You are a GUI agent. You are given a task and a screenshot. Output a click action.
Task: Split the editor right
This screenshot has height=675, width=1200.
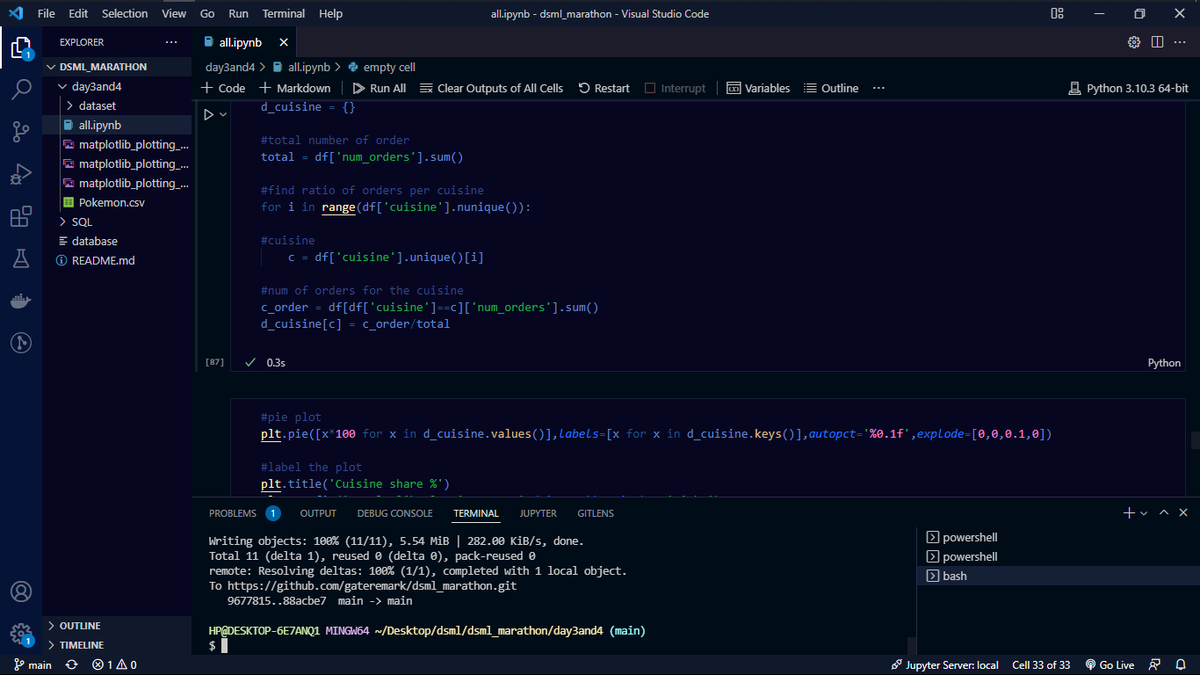1156,42
